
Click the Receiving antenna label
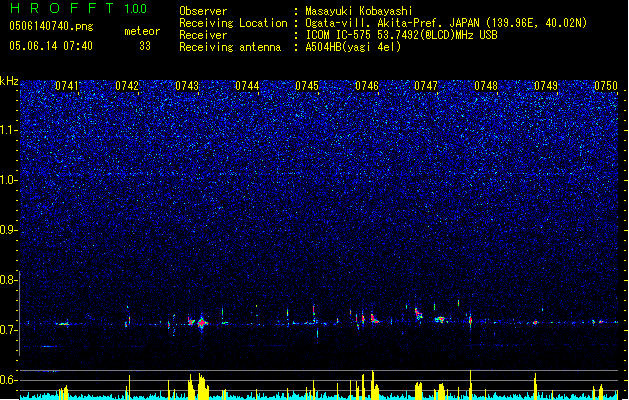click(x=230, y=47)
